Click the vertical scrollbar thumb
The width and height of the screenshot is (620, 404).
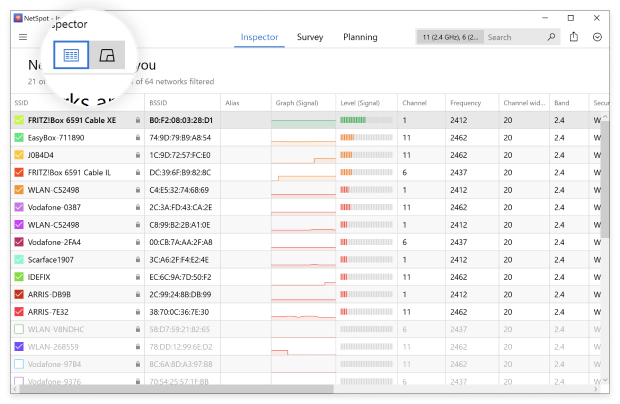click(x=605, y=178)
